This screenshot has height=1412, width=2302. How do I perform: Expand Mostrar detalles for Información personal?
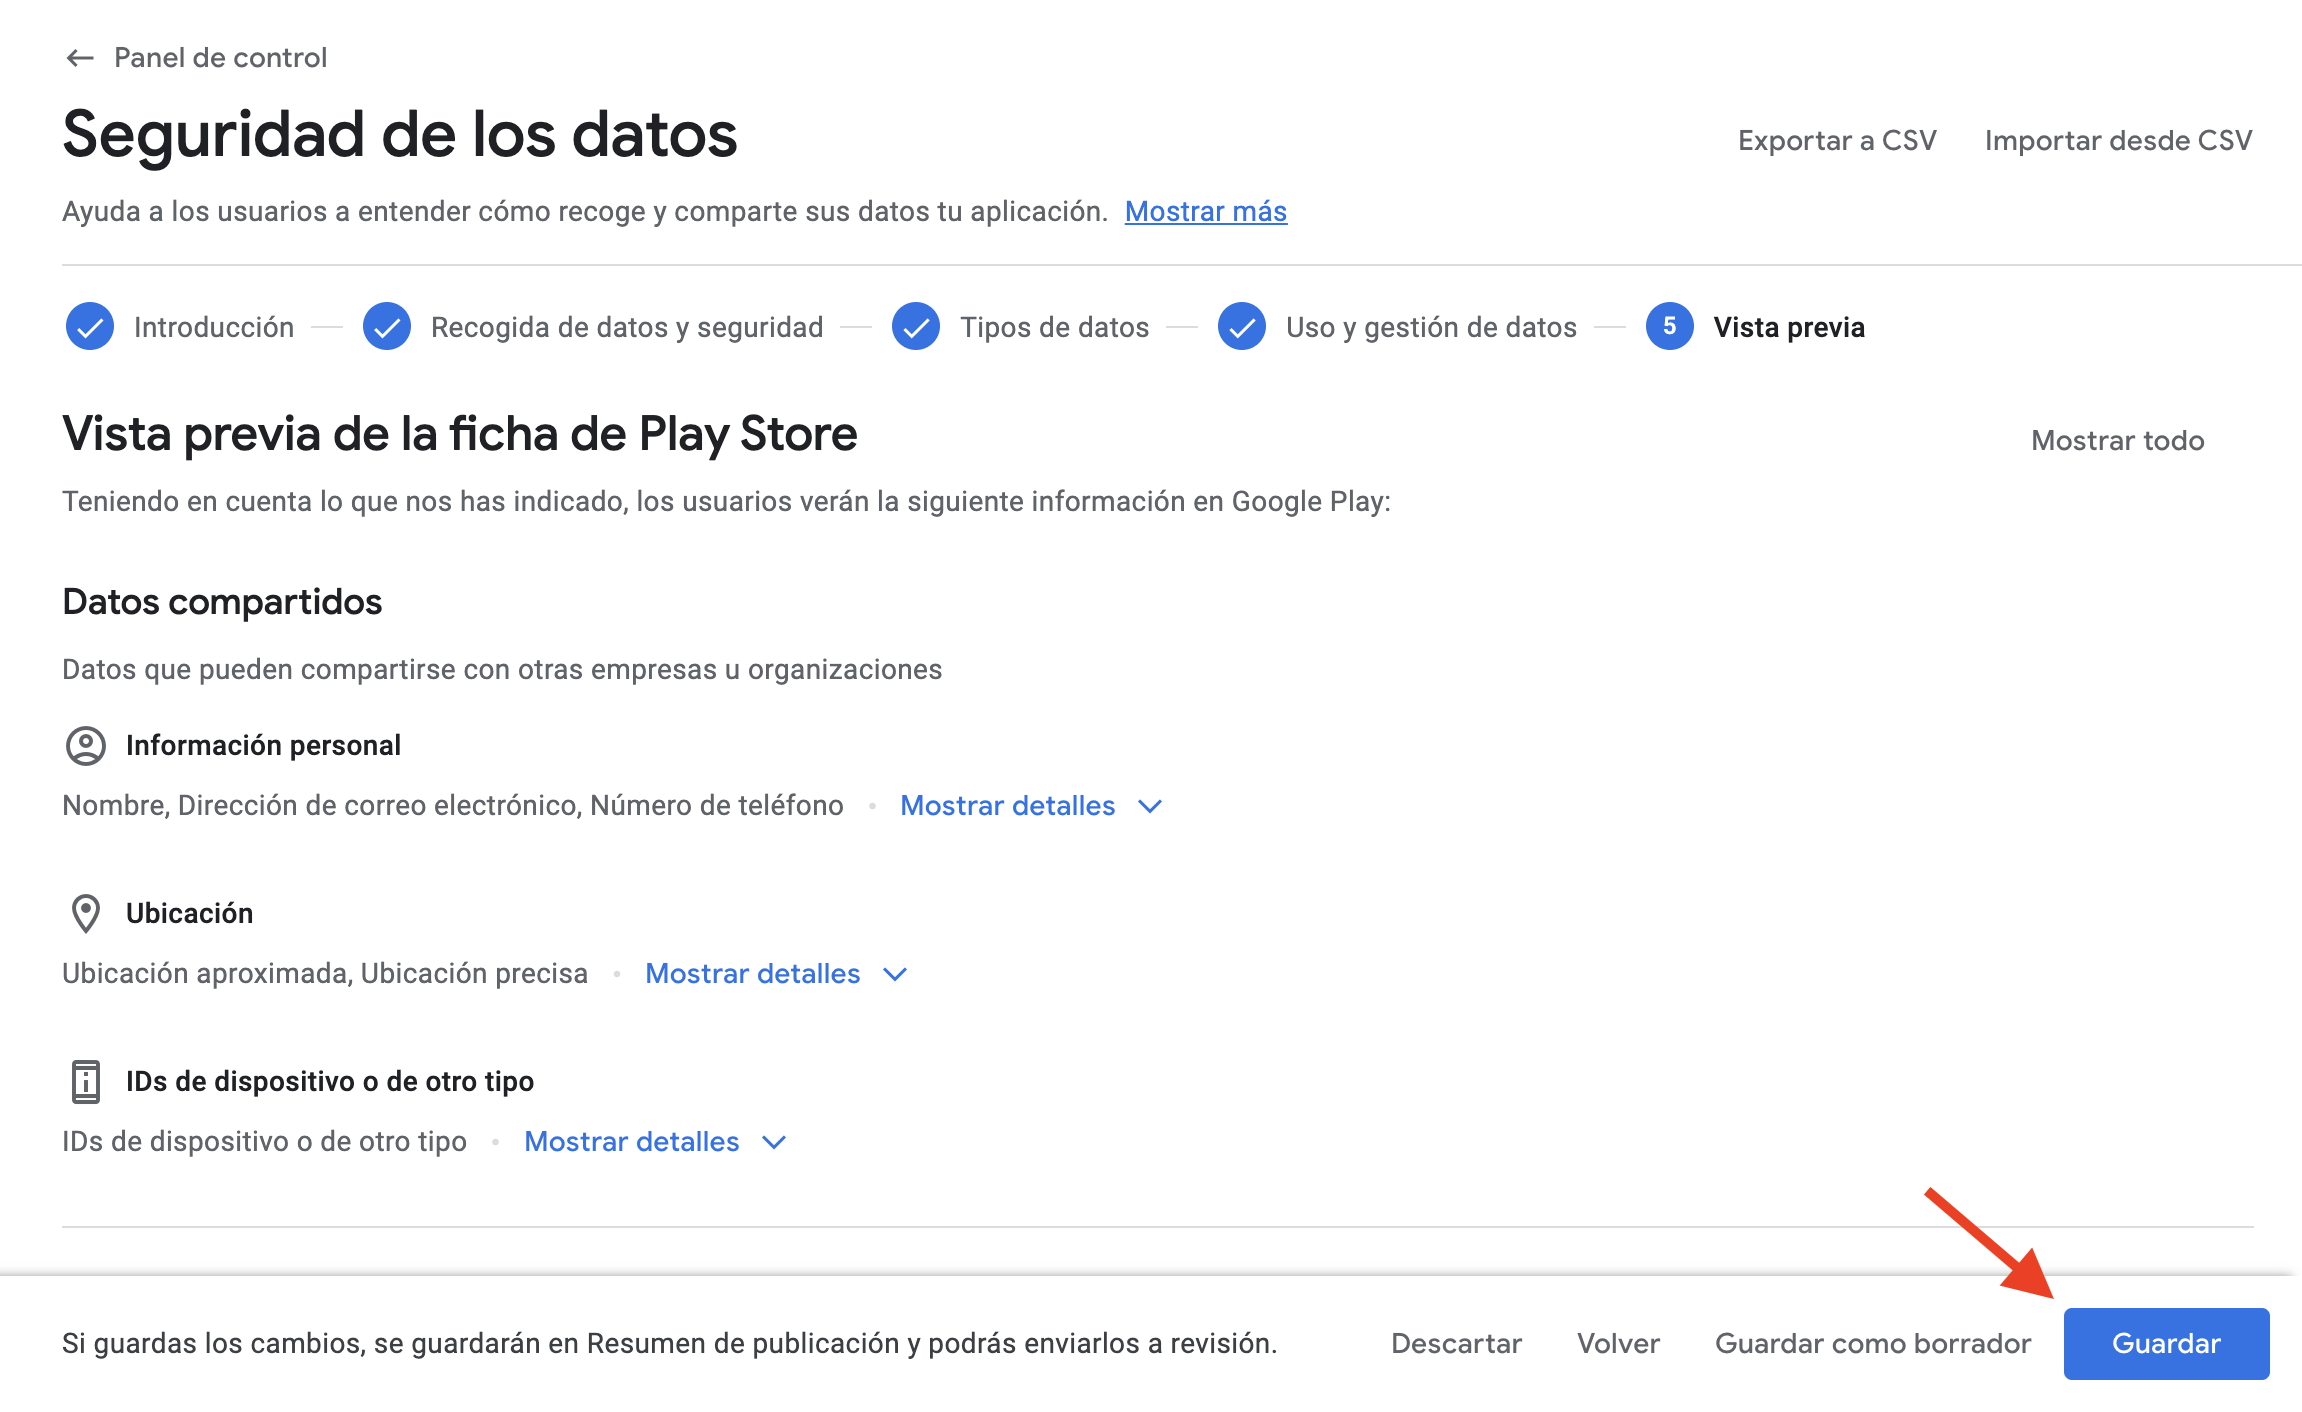pyautogui.click(x=1007, y=805)
